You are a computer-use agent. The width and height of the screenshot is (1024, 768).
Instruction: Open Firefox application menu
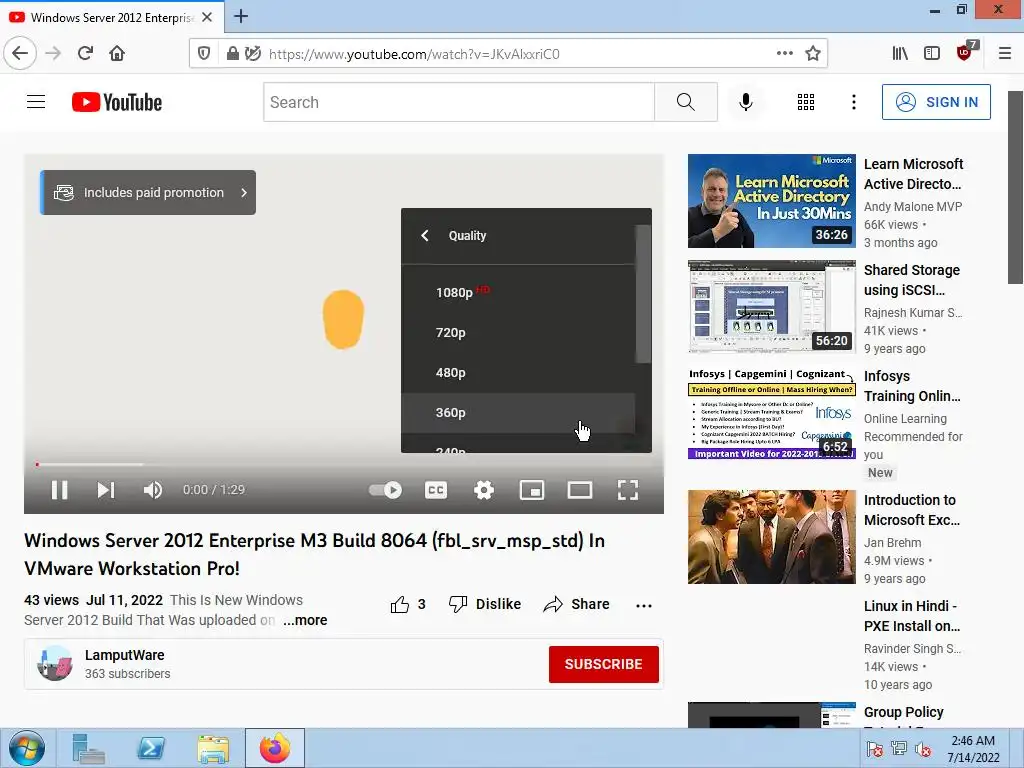pos(1004,53)
